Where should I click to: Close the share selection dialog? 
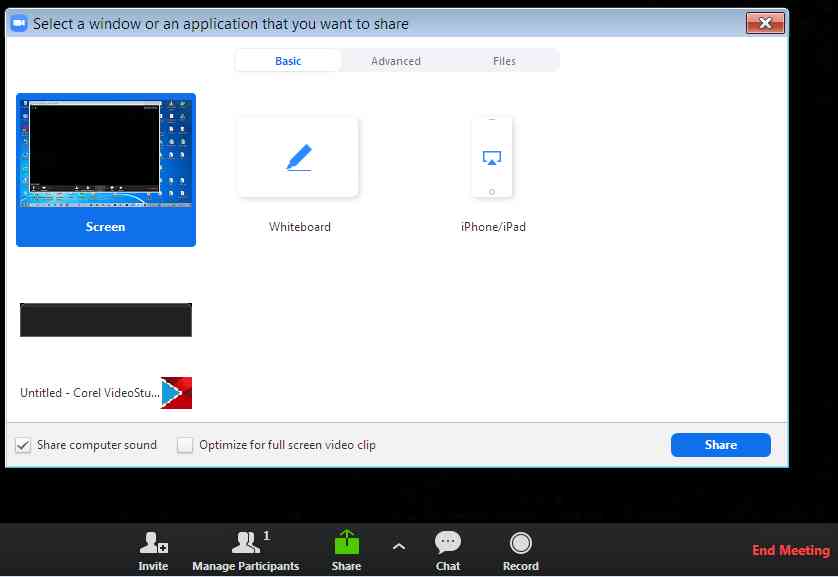[x=765, y=24]
